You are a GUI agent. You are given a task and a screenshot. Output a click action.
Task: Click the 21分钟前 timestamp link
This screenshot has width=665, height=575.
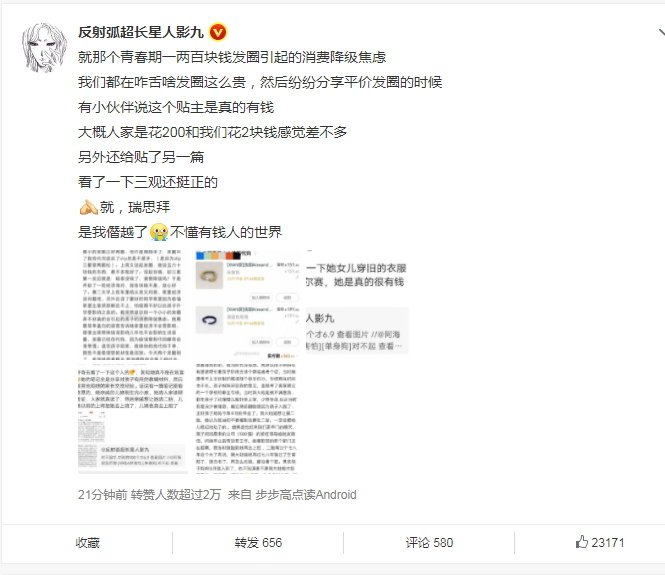tap(102, 494)
